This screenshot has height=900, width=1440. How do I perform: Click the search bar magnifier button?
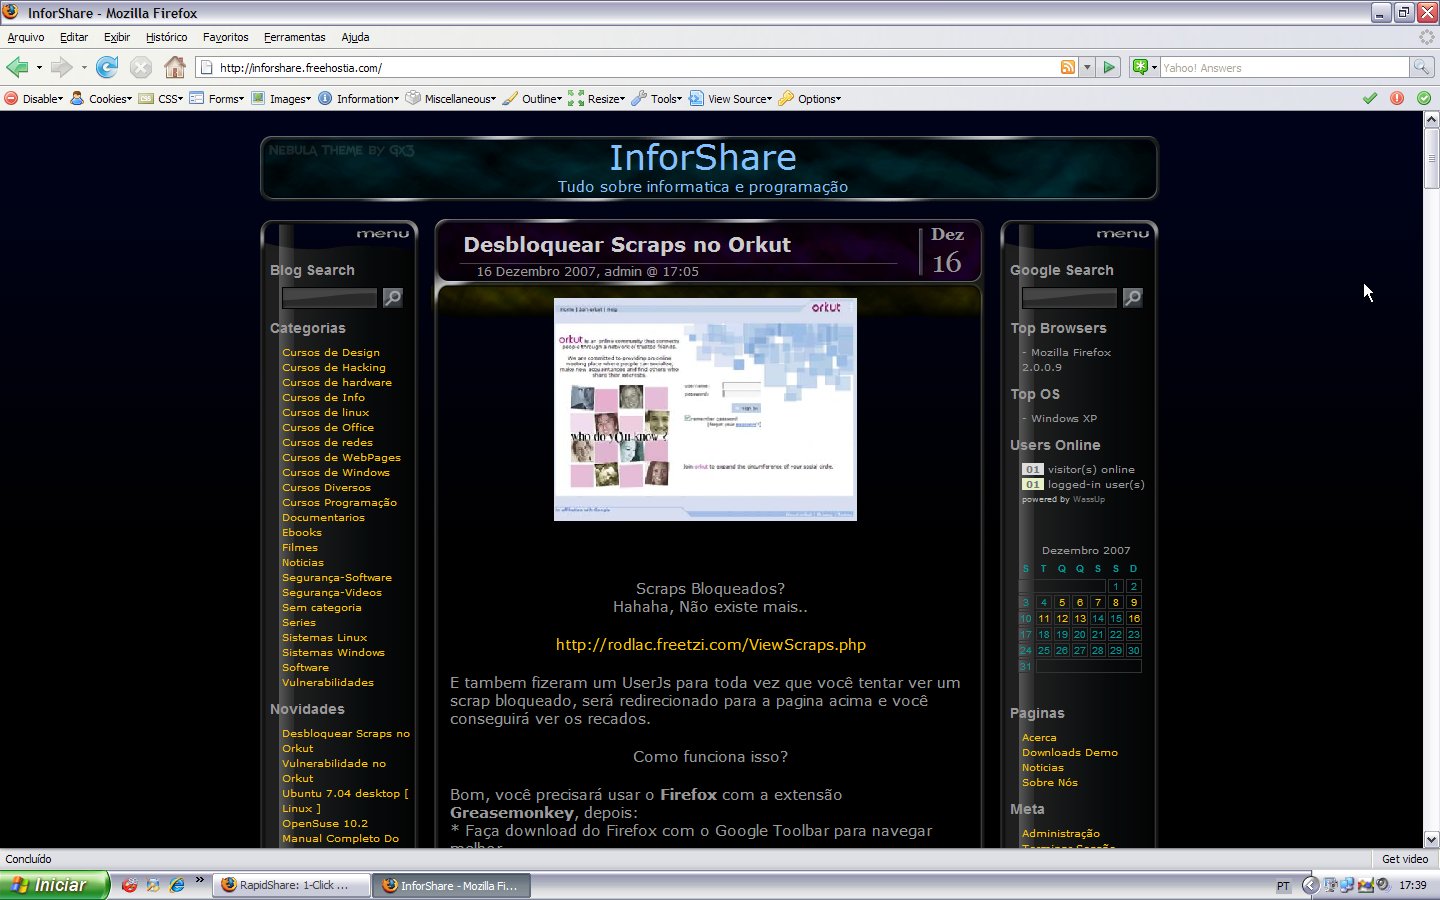pyautogui.click(x=1421, y=67)
